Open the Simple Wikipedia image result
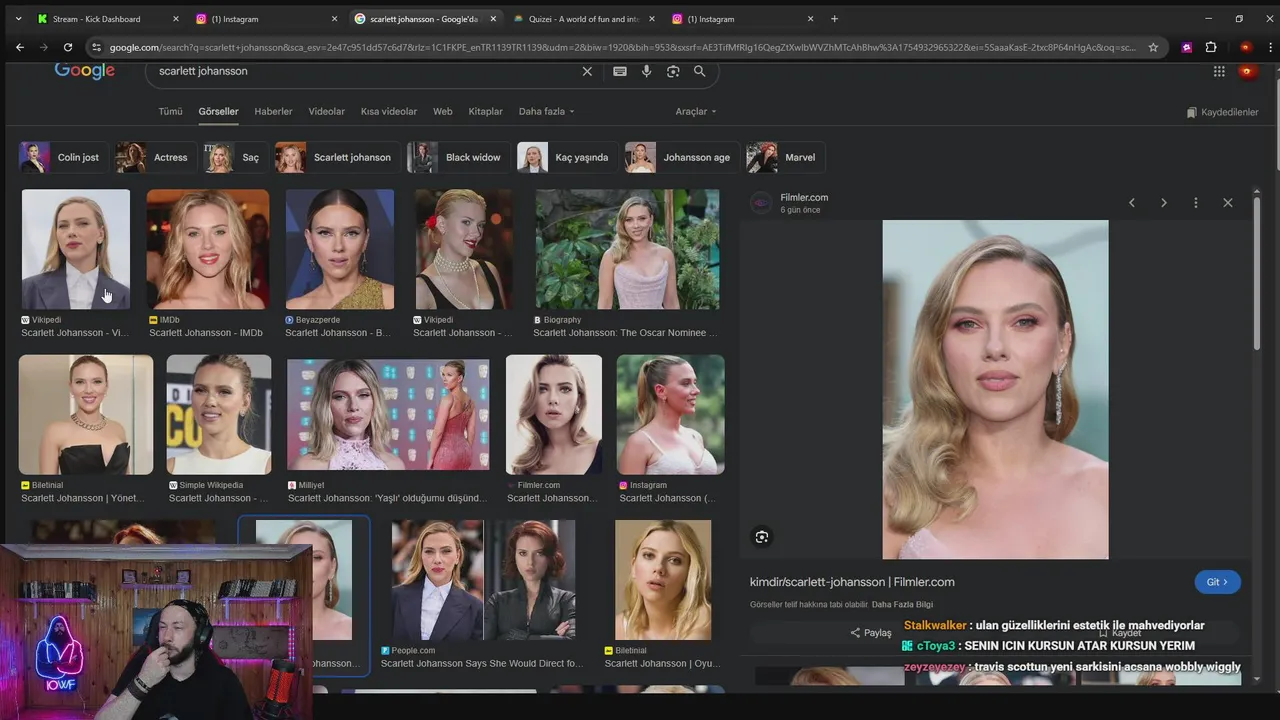The width and height of the screenshot is (1280, 720). (219, 415)
